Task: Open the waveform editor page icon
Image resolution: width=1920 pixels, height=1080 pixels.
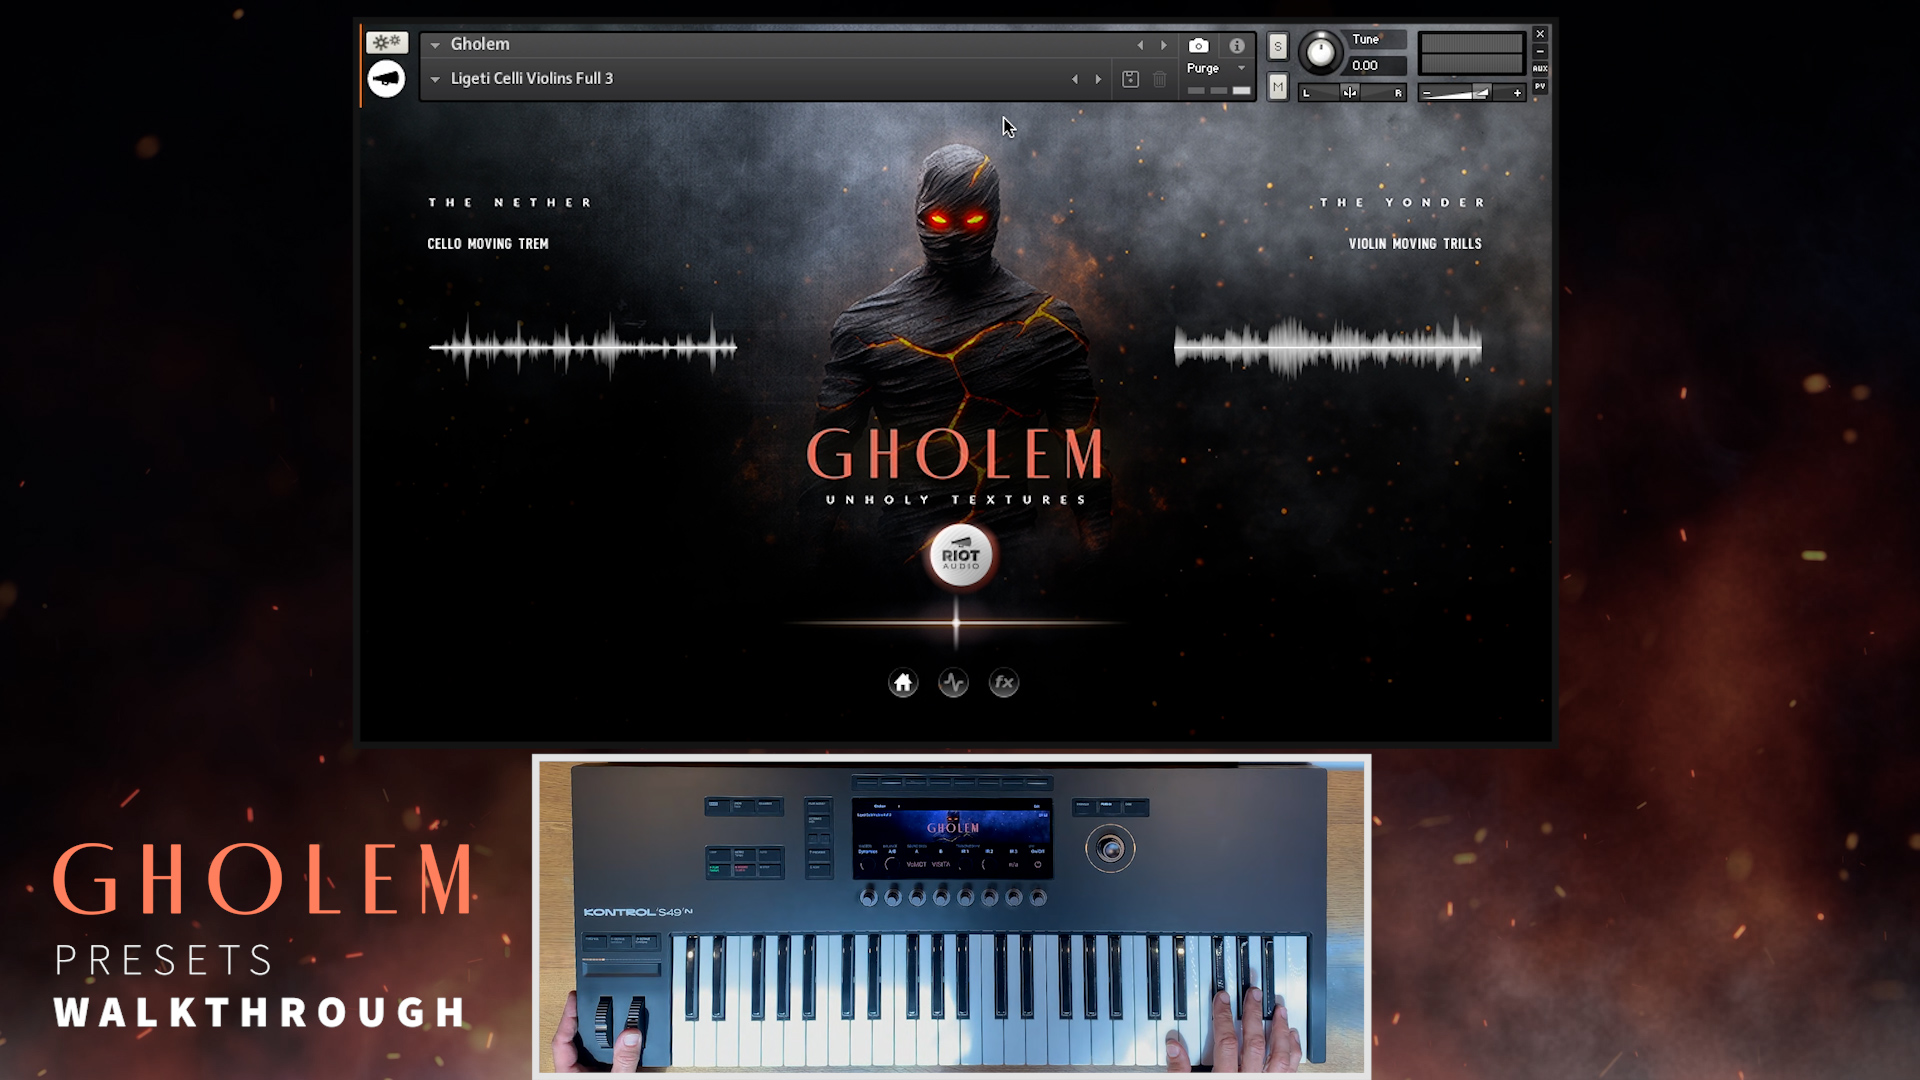Action: coord(953,683)
